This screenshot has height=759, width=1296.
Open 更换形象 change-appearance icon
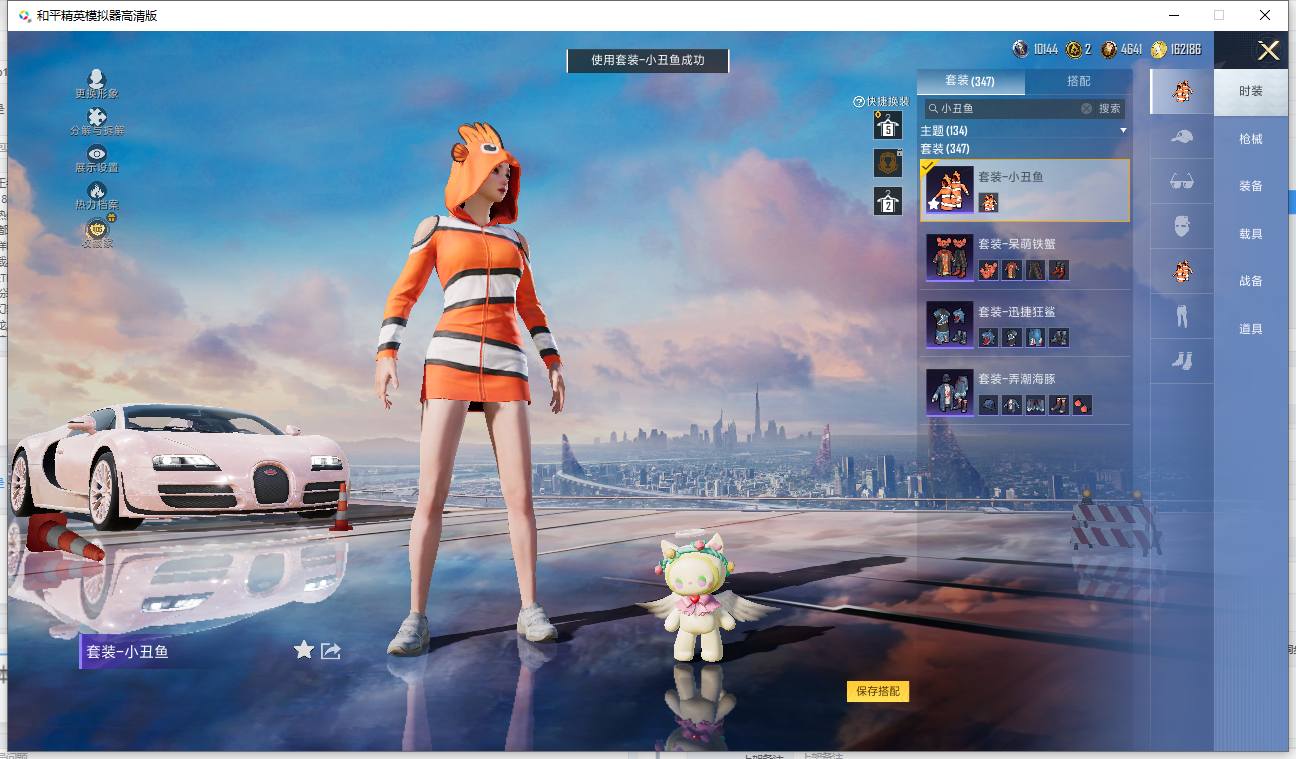(96, 79)
